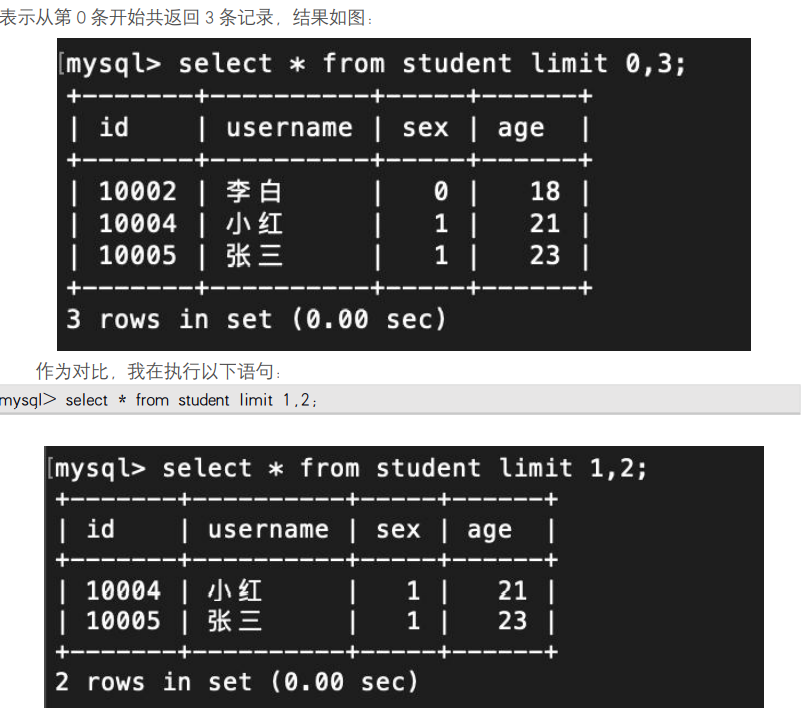Click 张三 in the first result table
The width and height of the screenshot is (804, 708).
tap(254, 255)
